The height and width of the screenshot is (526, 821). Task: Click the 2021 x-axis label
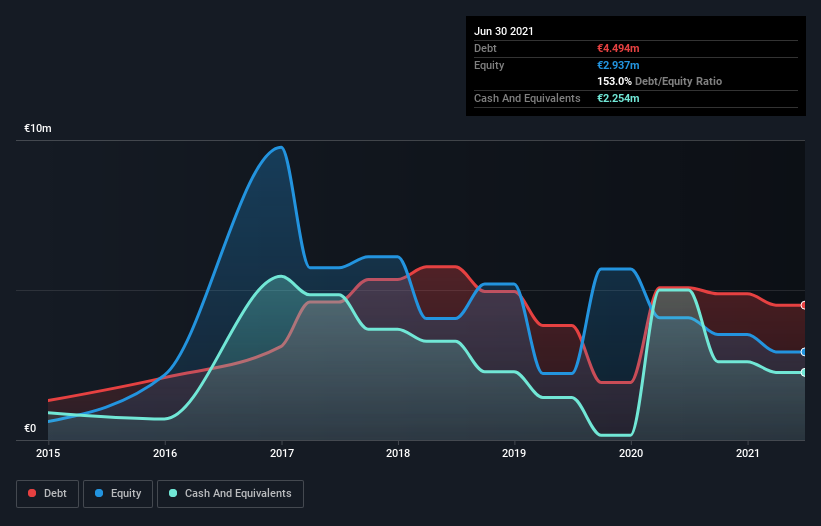click(748, 453)
